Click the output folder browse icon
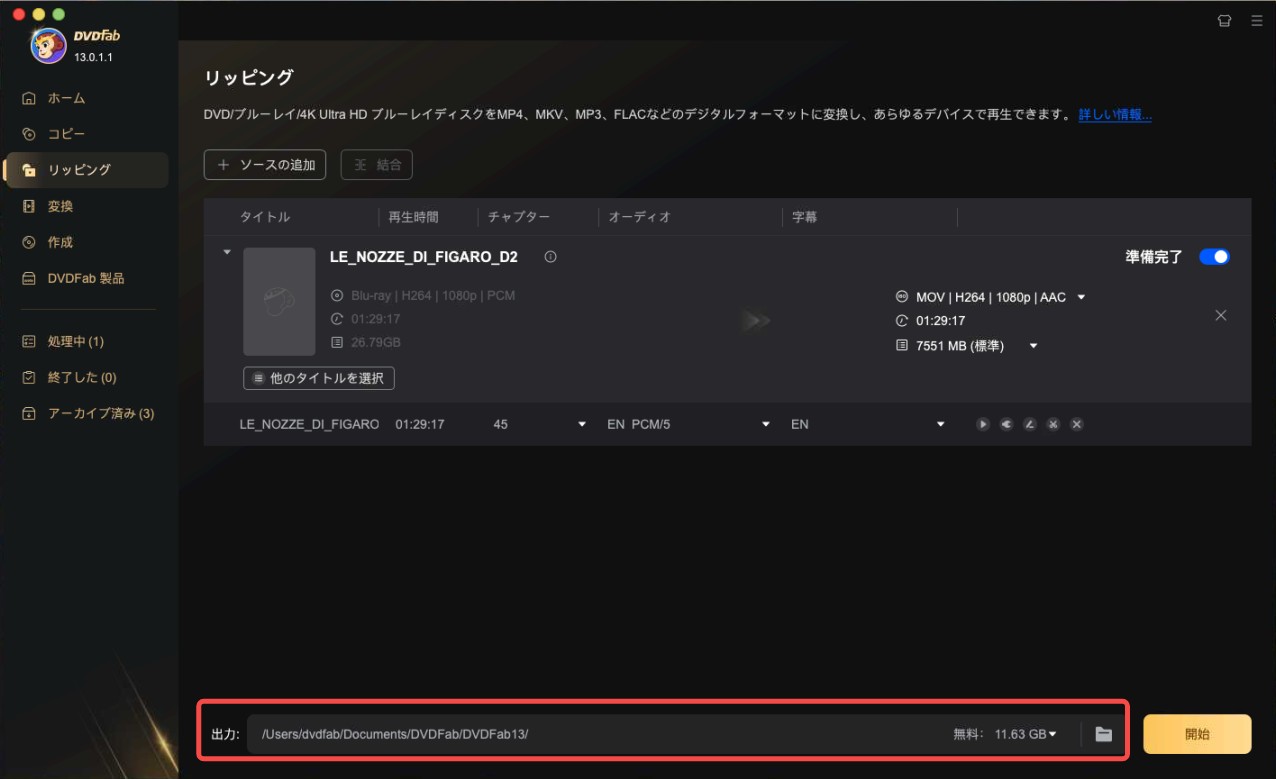The image size is (1276, 779). (1104, 734)
